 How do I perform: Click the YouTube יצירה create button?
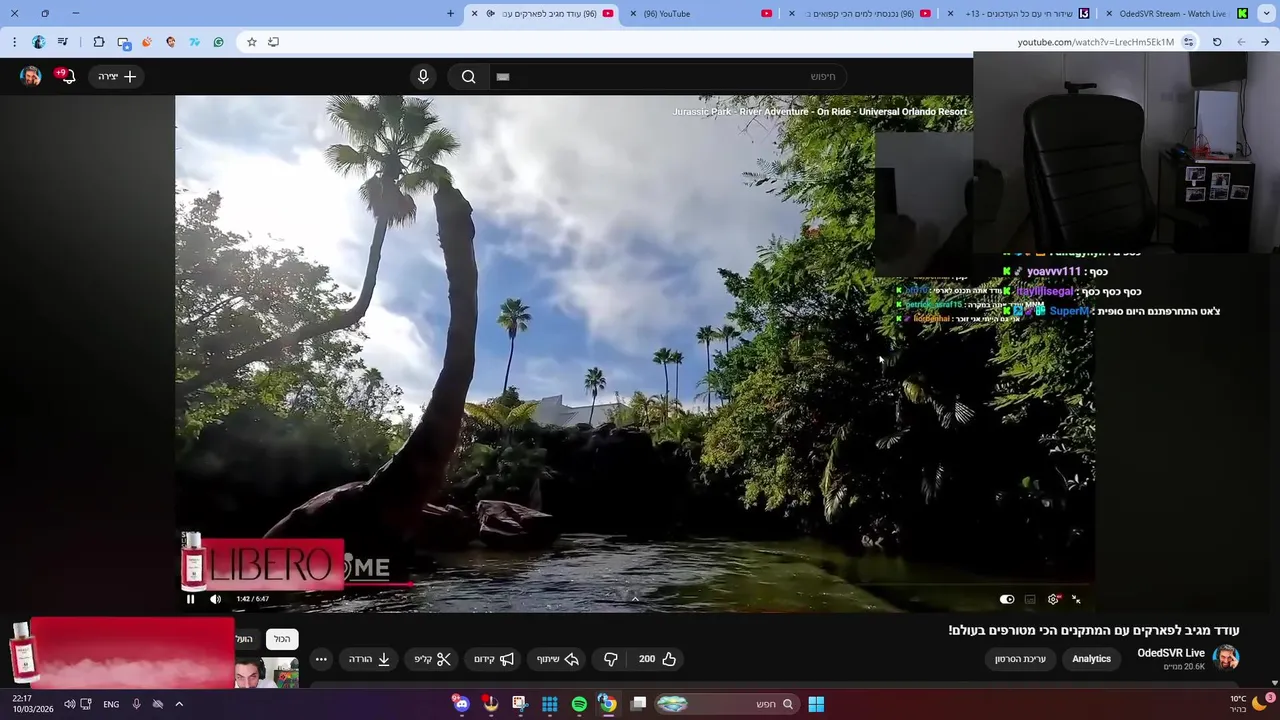(117, 76)
